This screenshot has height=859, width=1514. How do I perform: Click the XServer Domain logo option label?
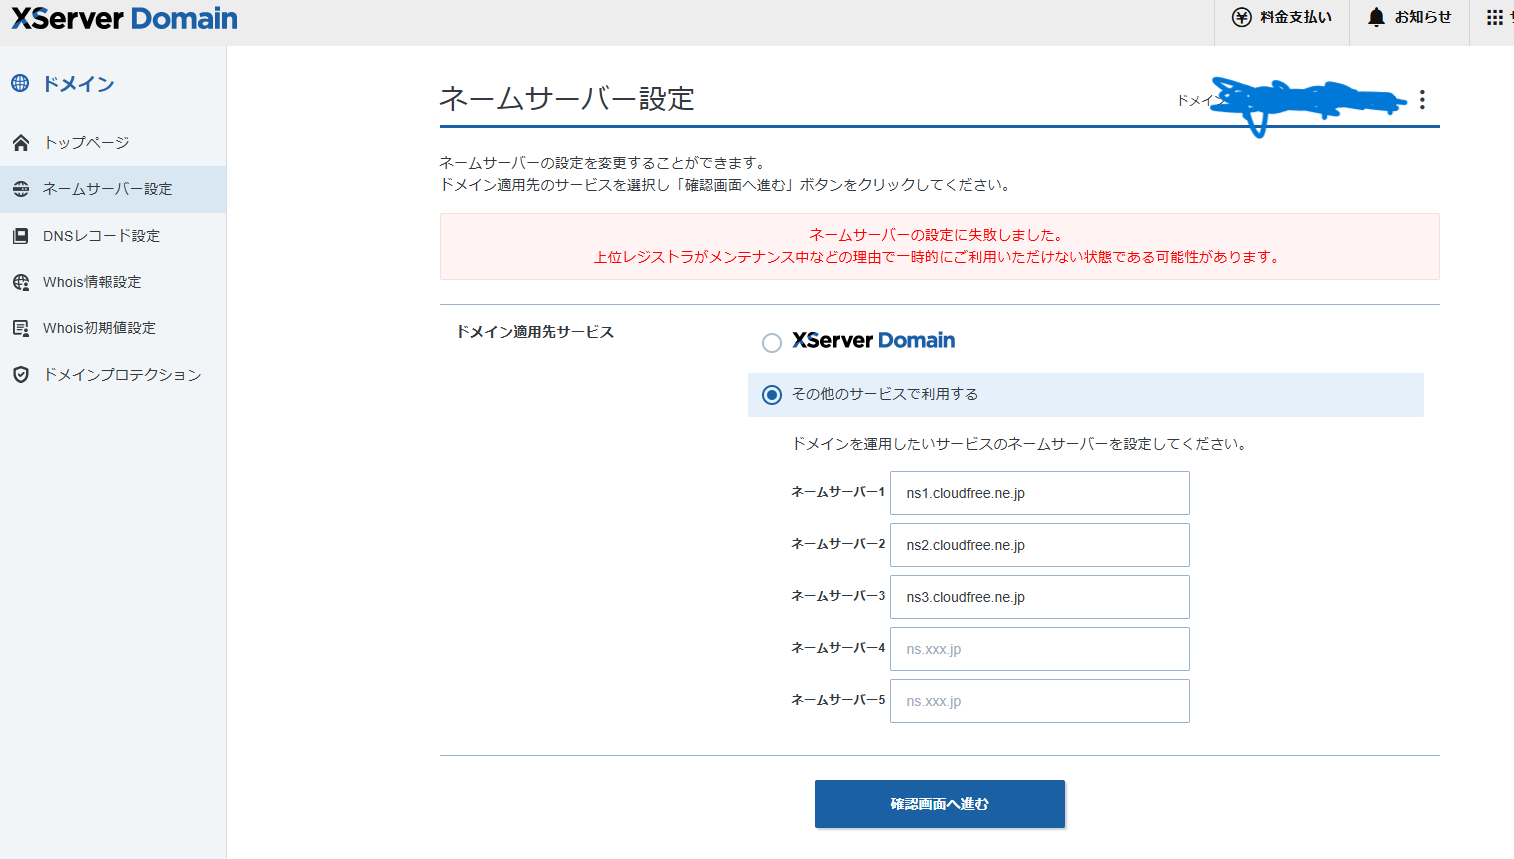(x=874, y=341)
